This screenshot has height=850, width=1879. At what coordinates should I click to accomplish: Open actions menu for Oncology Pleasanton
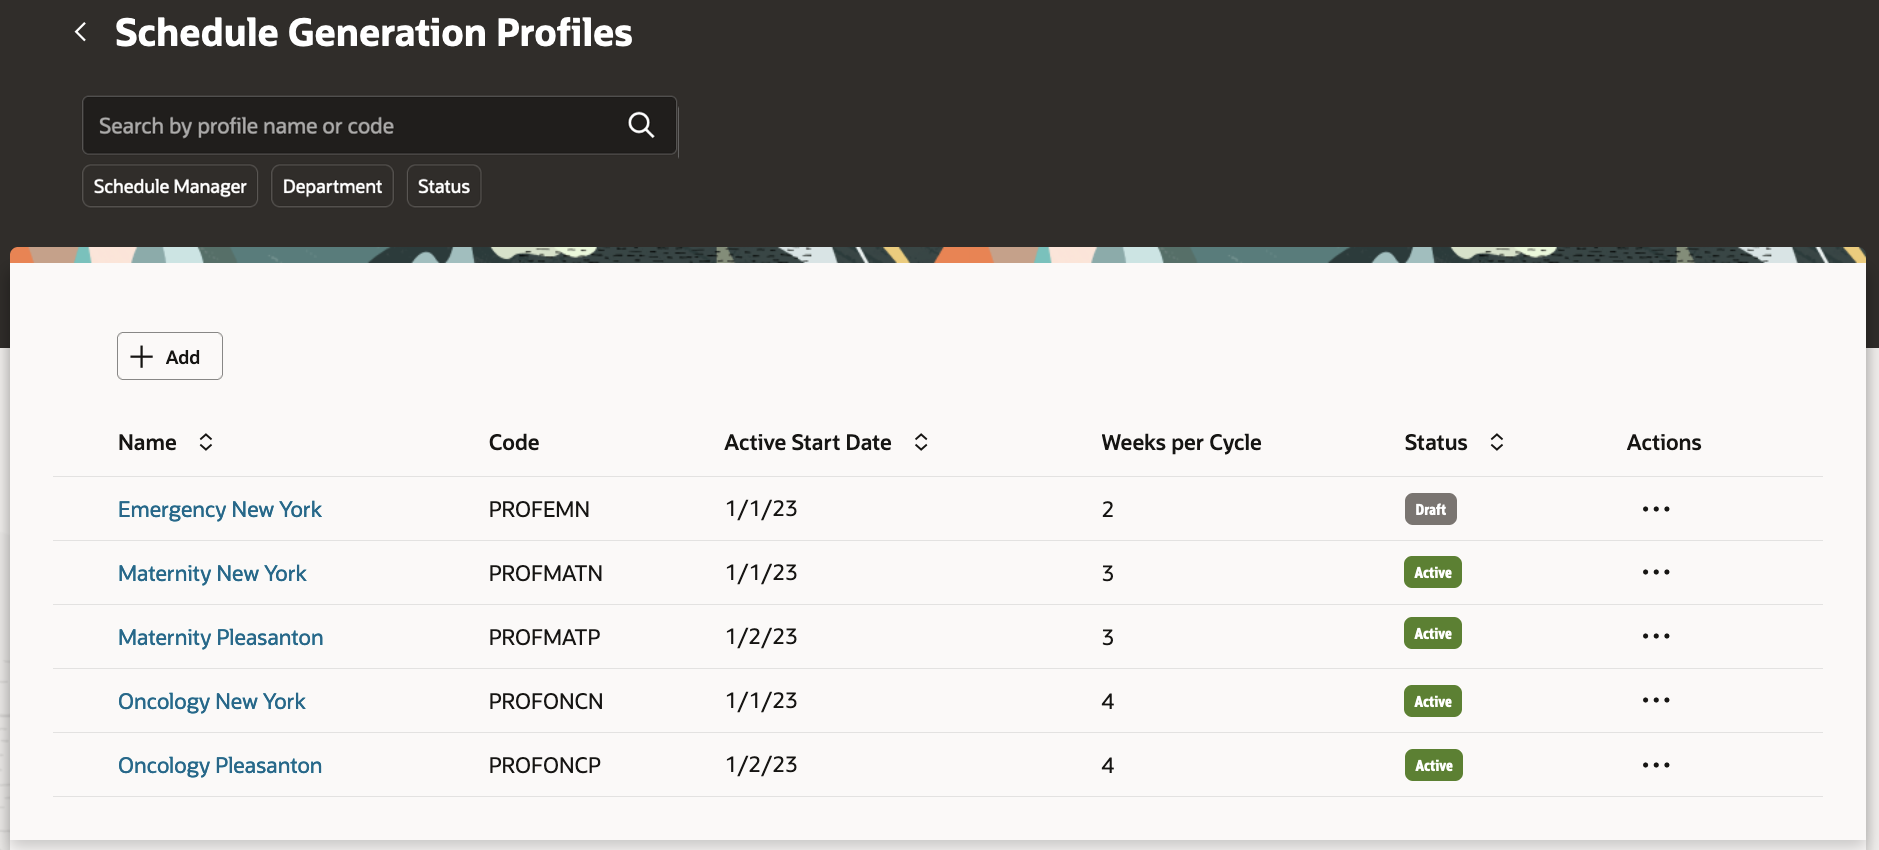1655,765
